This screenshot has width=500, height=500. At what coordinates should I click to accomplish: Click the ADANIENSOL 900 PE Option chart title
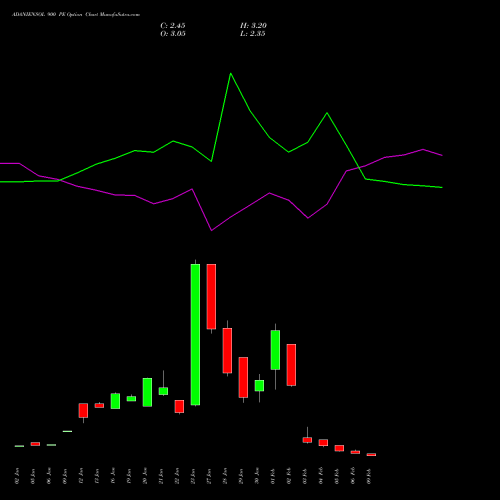(x=76, y=15)
